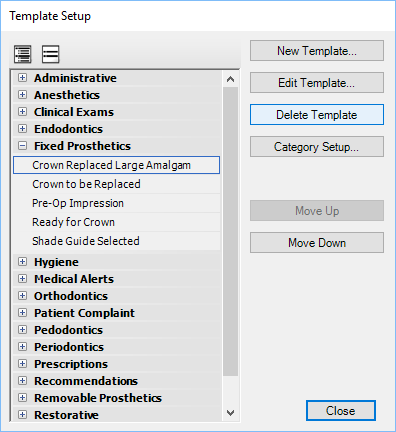
Task: Select the Pre-Op Impression template
Action: [x=117, y=203]
